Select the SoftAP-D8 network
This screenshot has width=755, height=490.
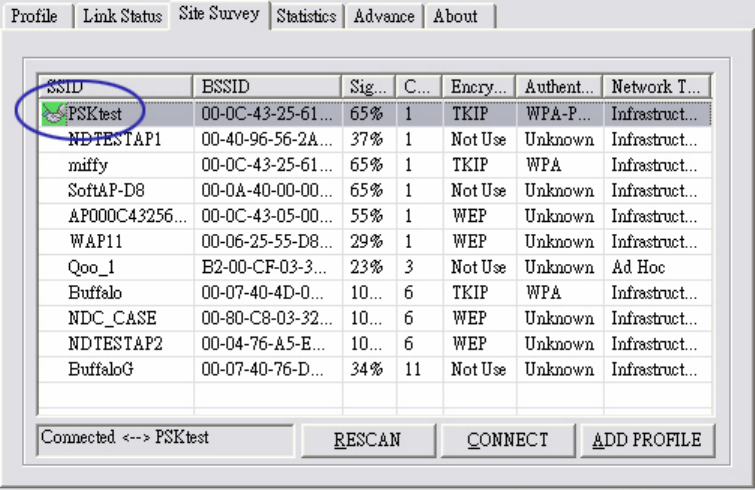(375, 191)
